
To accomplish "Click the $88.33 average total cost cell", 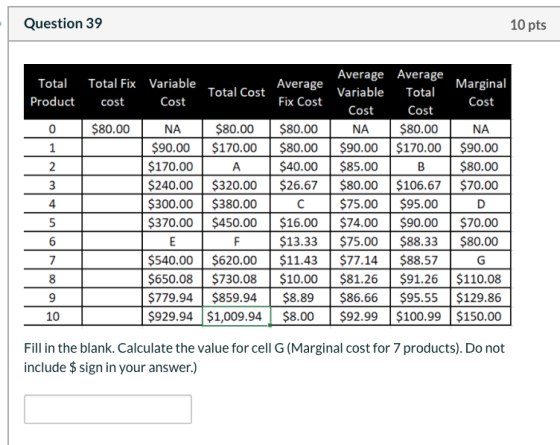I will [x=421, y=241].
